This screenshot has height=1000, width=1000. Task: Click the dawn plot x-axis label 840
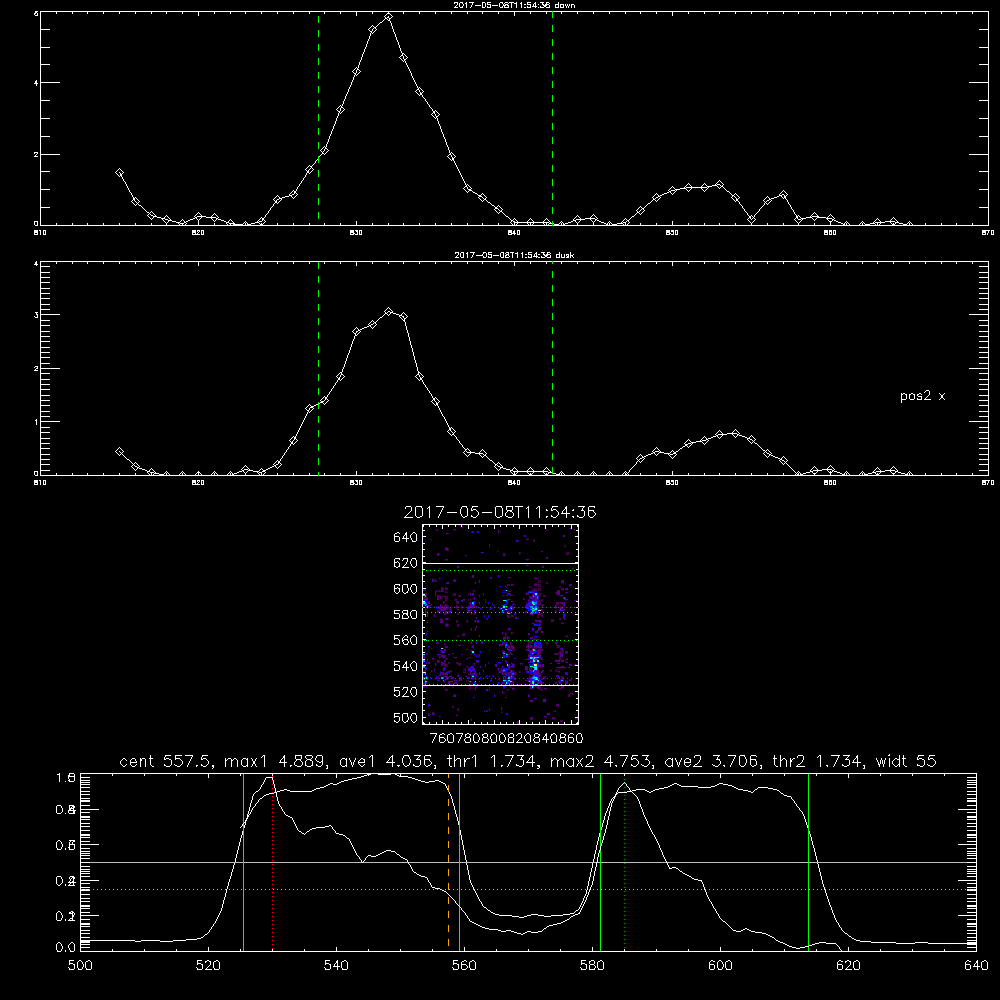[x=514, y=233]
